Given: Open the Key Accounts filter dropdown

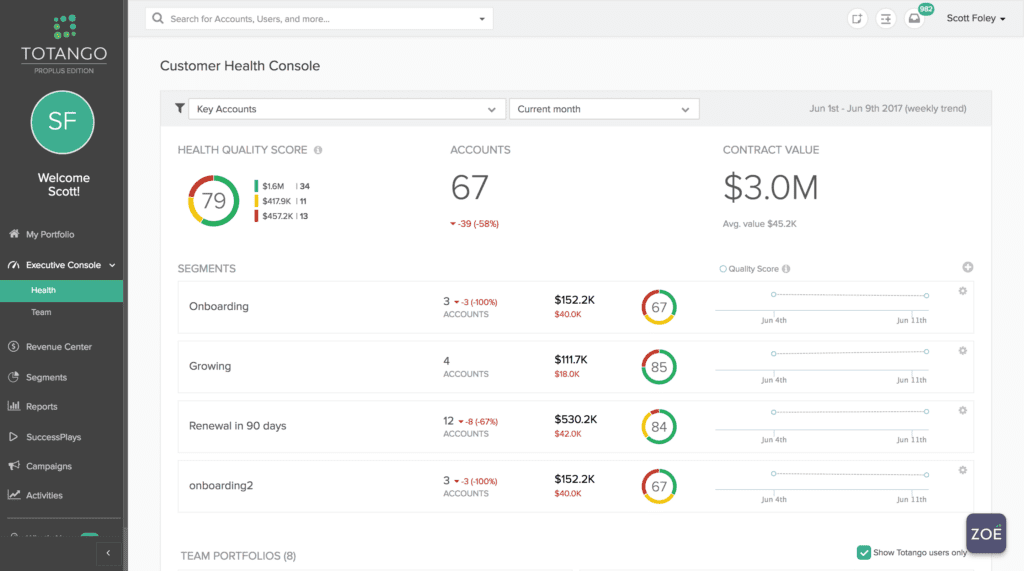Looking at the screenshot, I should [347, 109].
